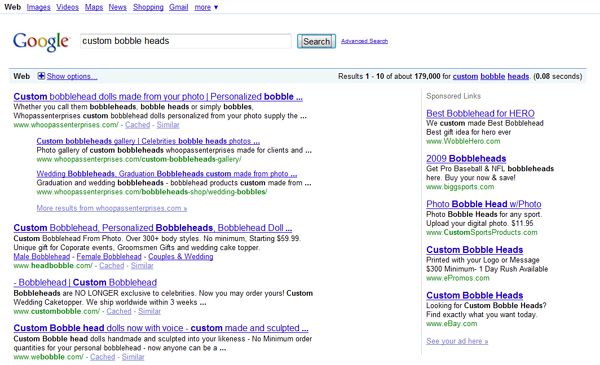This screenshot has width=600, height=365.
Task: Focus the search query input field
Action: tap(186, 41)
